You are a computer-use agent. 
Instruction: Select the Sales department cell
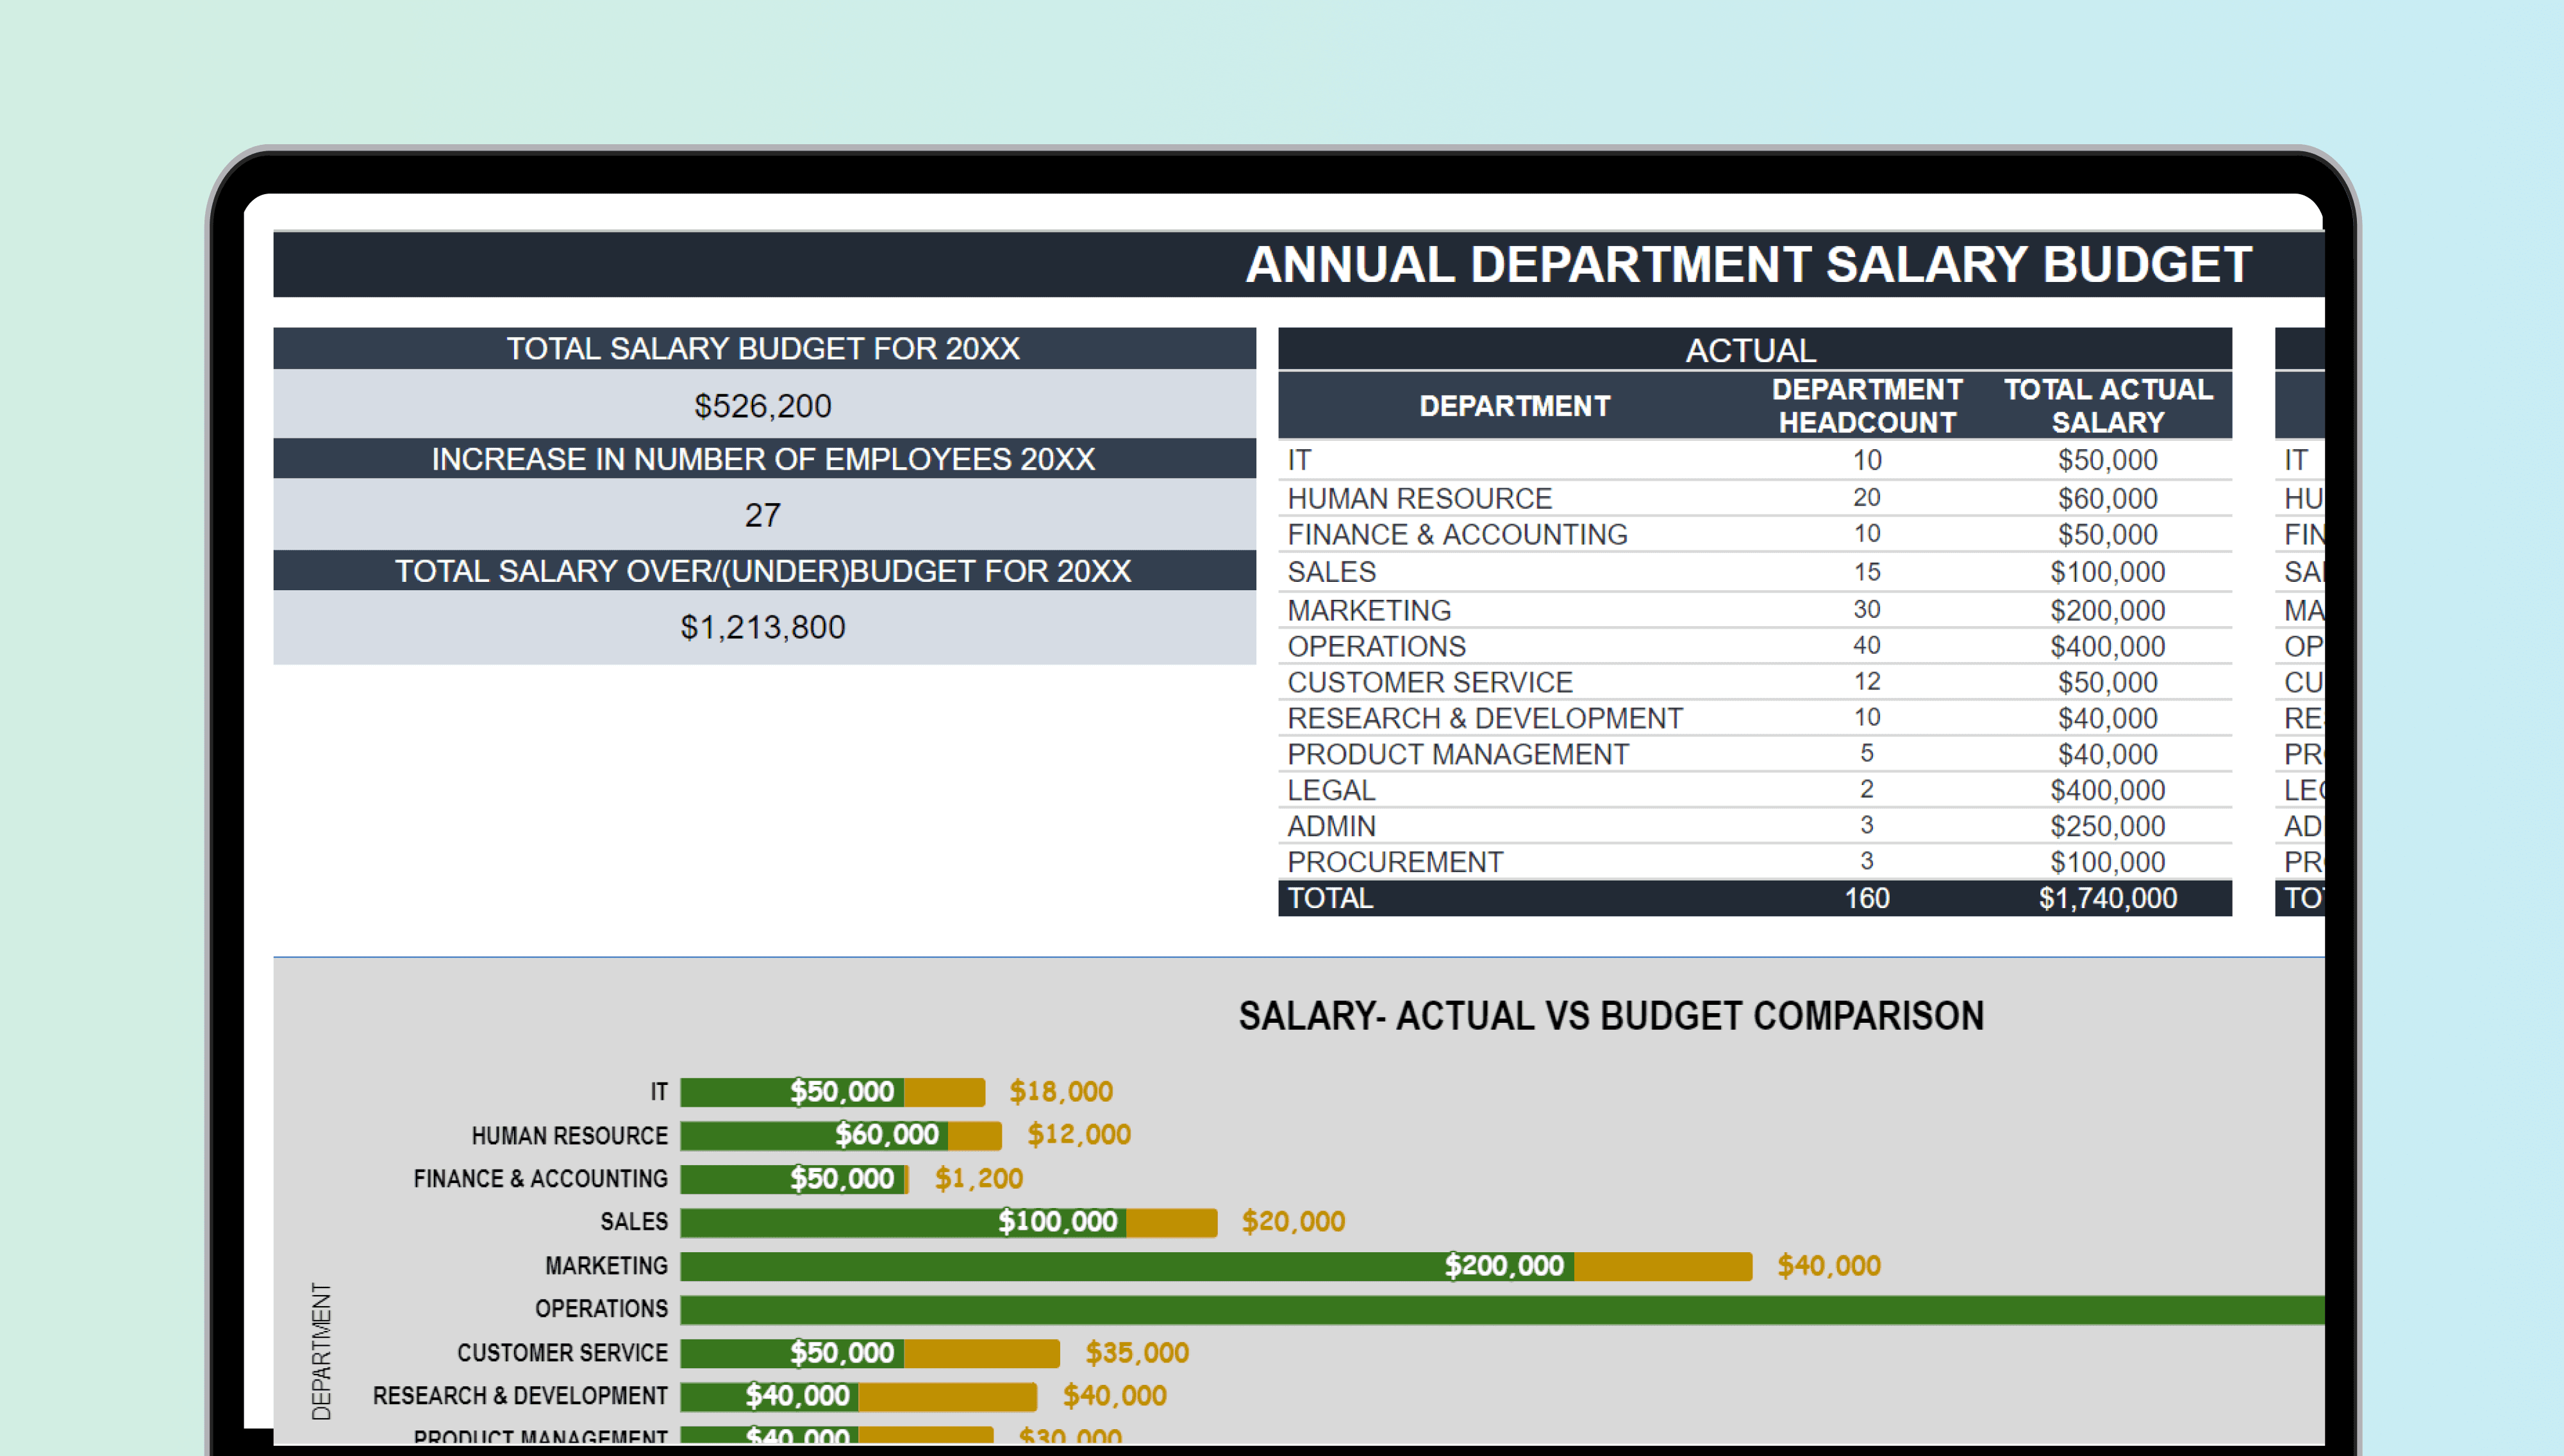[x=1331, y=572]
